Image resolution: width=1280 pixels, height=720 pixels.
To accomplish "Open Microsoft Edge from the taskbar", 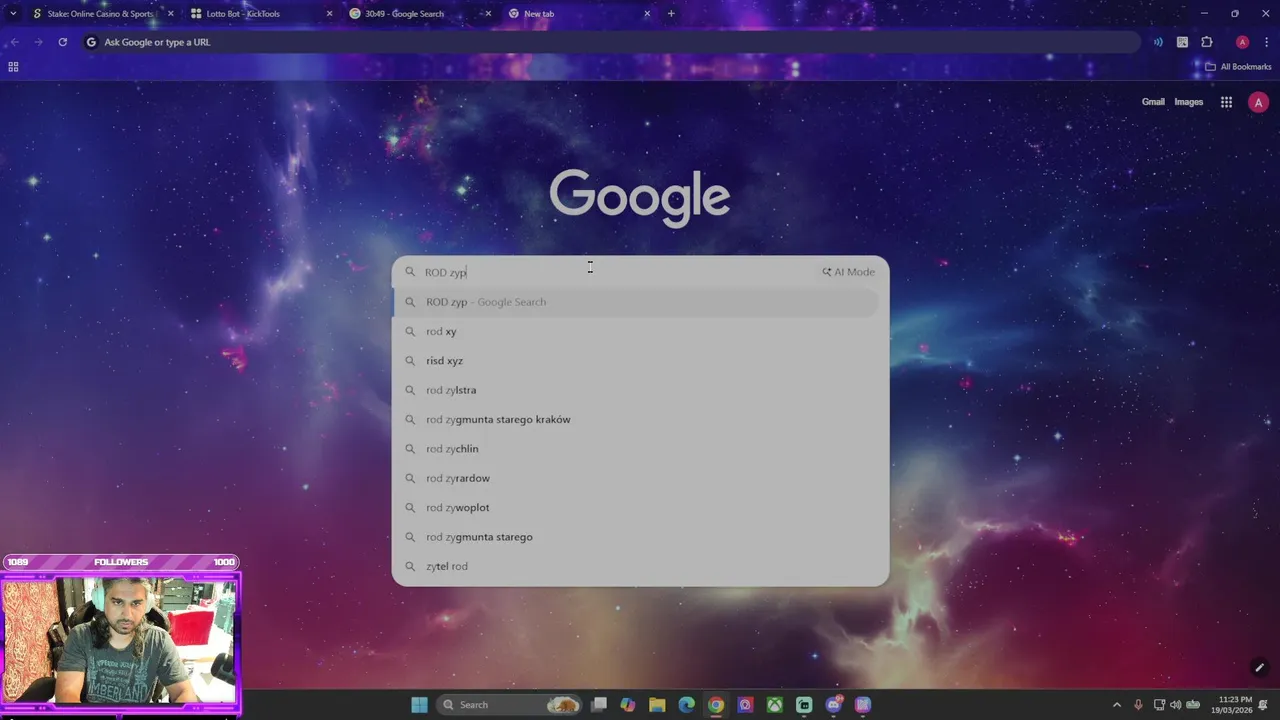I will pos(686,705).
